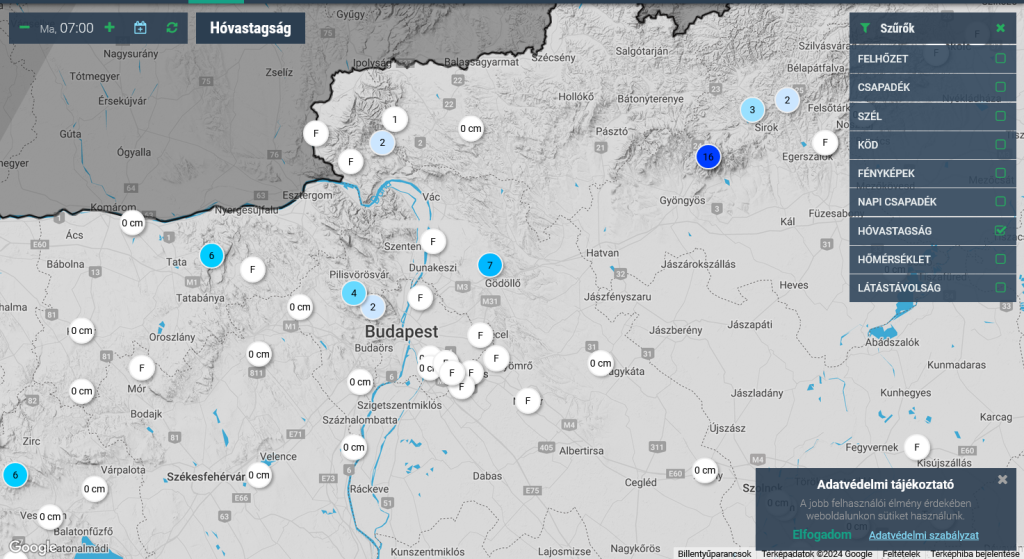Click the Térképhiba bejelentése link
Screen dimensions: 1024x559
pos(975,554)
